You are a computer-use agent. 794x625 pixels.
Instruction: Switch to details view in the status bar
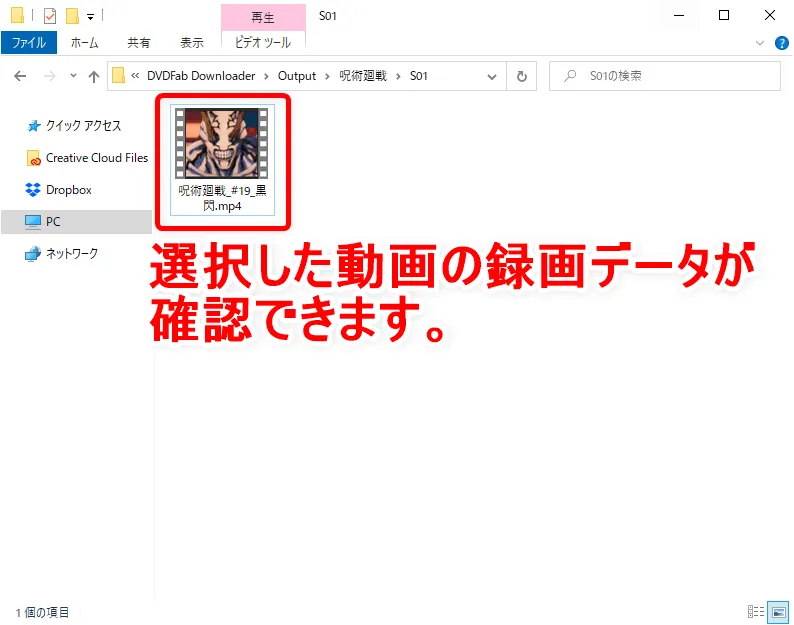click(756, 612)
